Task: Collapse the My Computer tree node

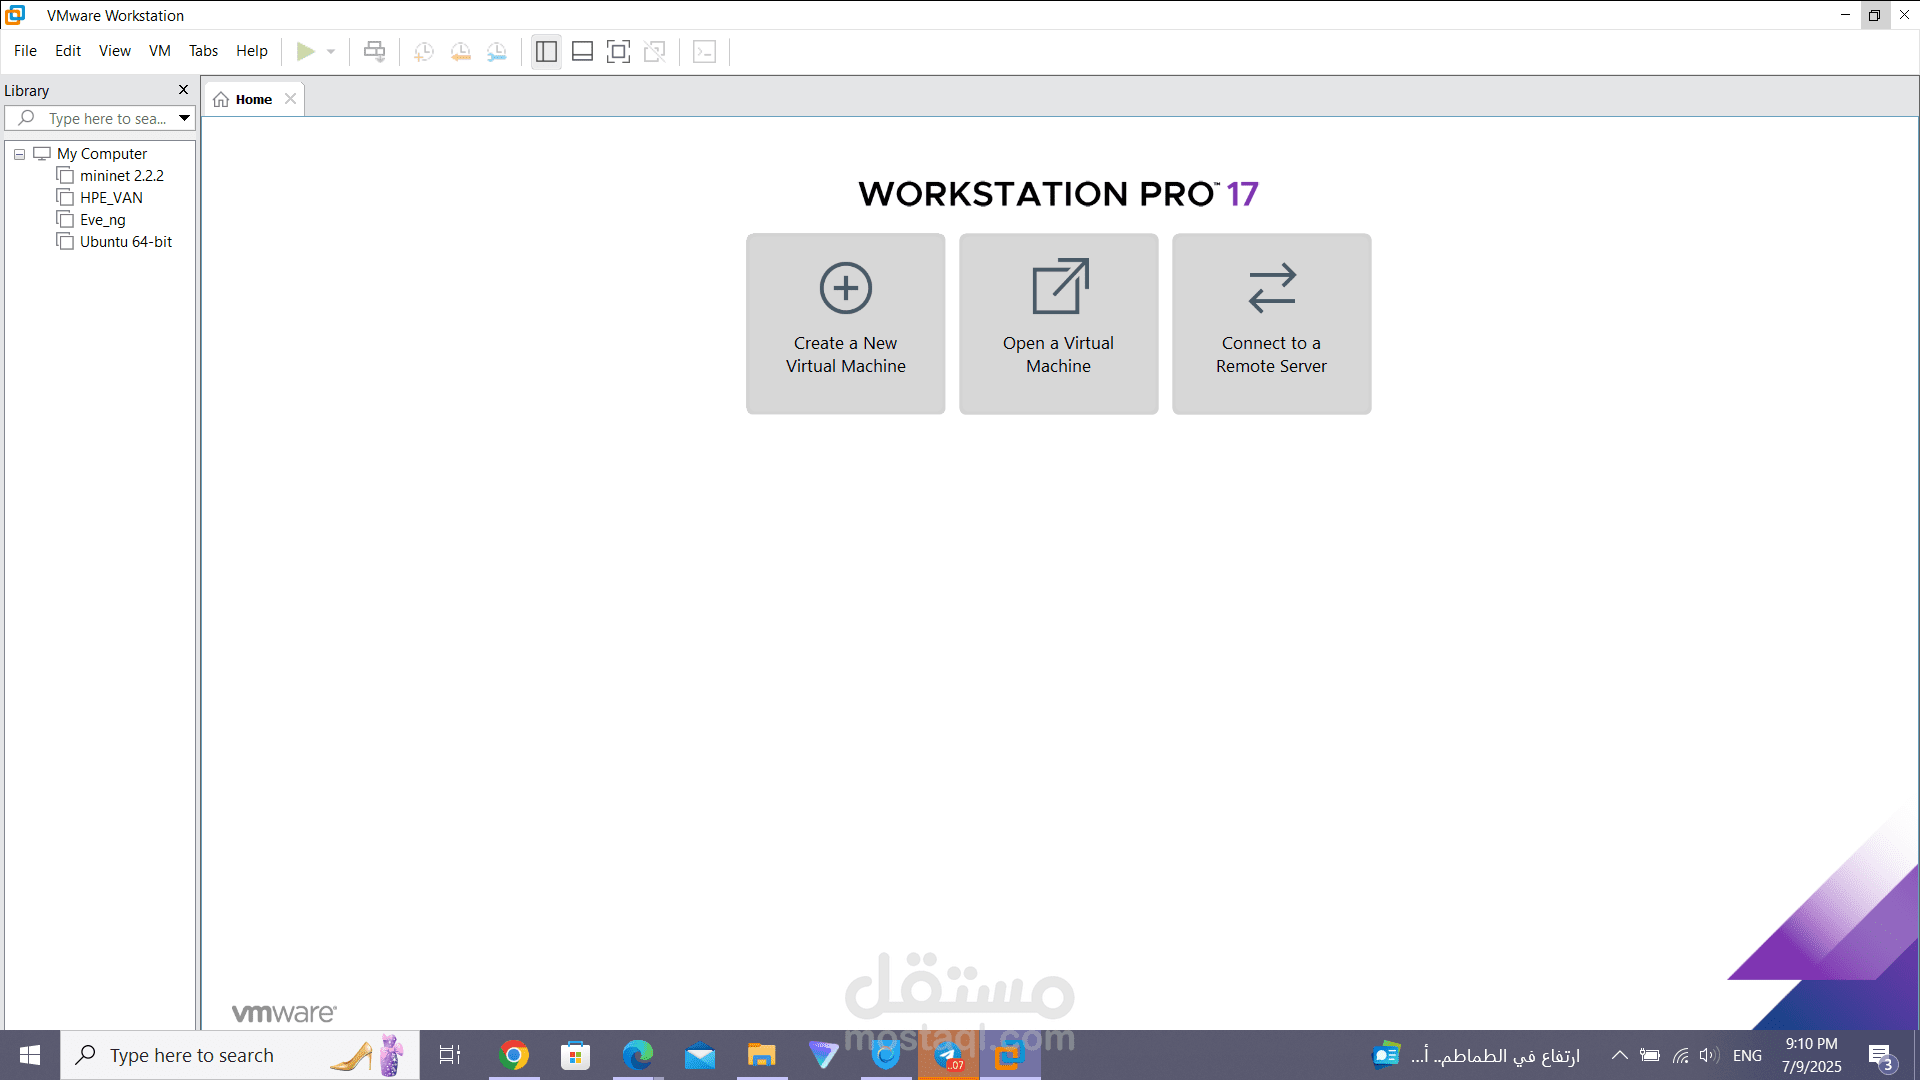Action: pos(19,154)
